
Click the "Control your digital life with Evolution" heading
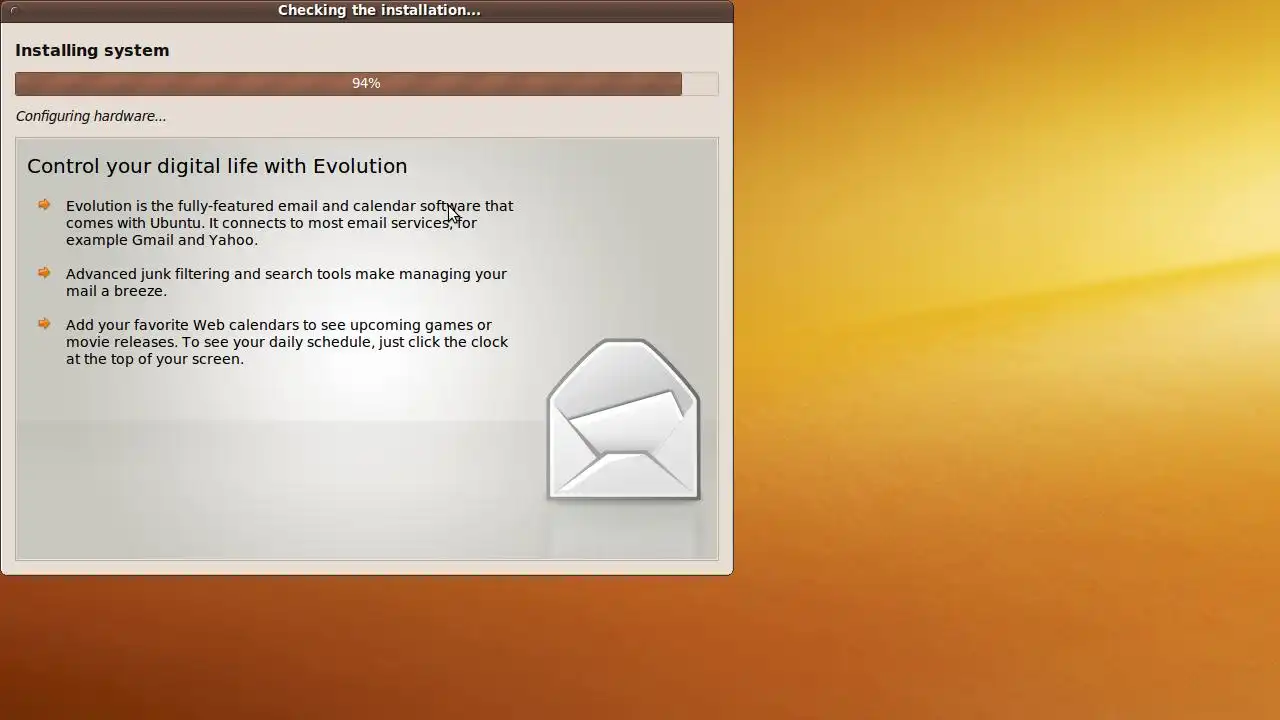(x=217, y=166)
